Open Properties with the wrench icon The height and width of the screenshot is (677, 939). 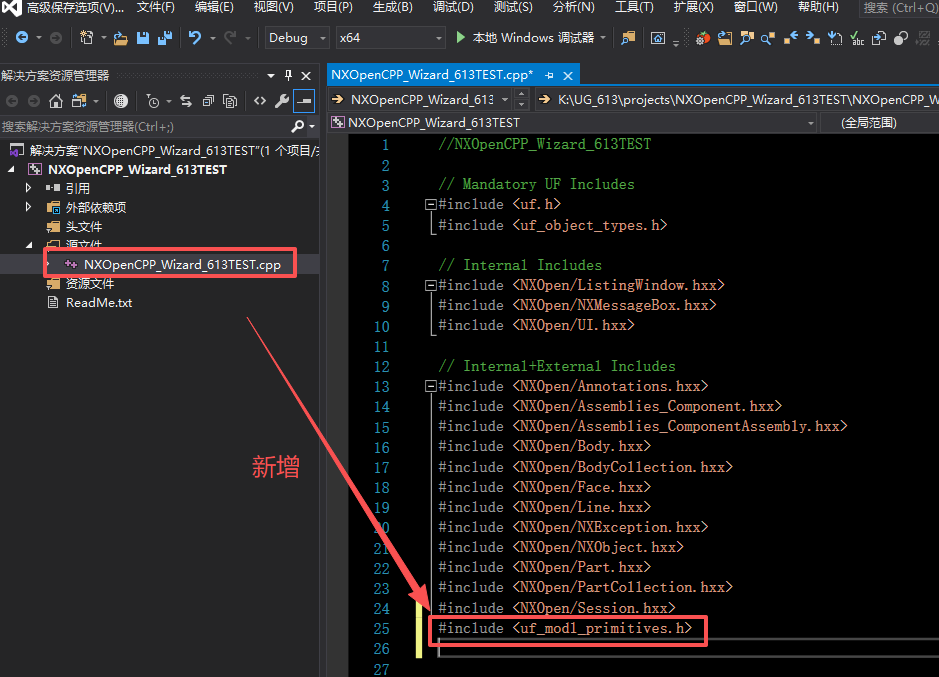tap(282, 101)
